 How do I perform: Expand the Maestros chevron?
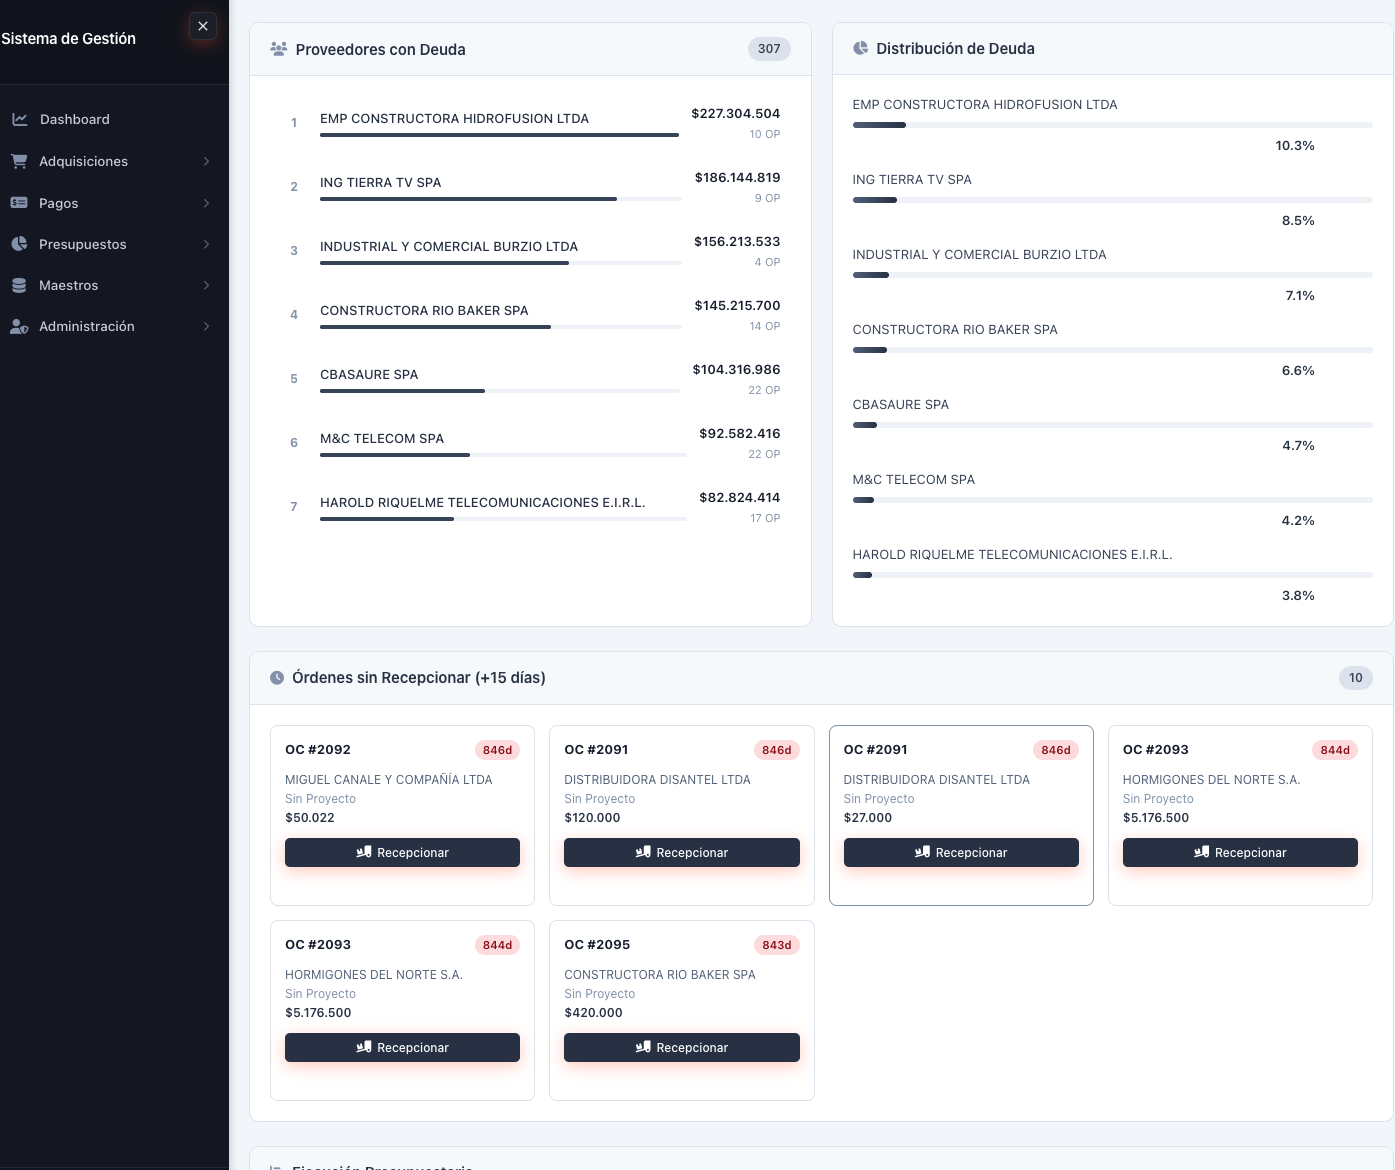click(206, 285)
